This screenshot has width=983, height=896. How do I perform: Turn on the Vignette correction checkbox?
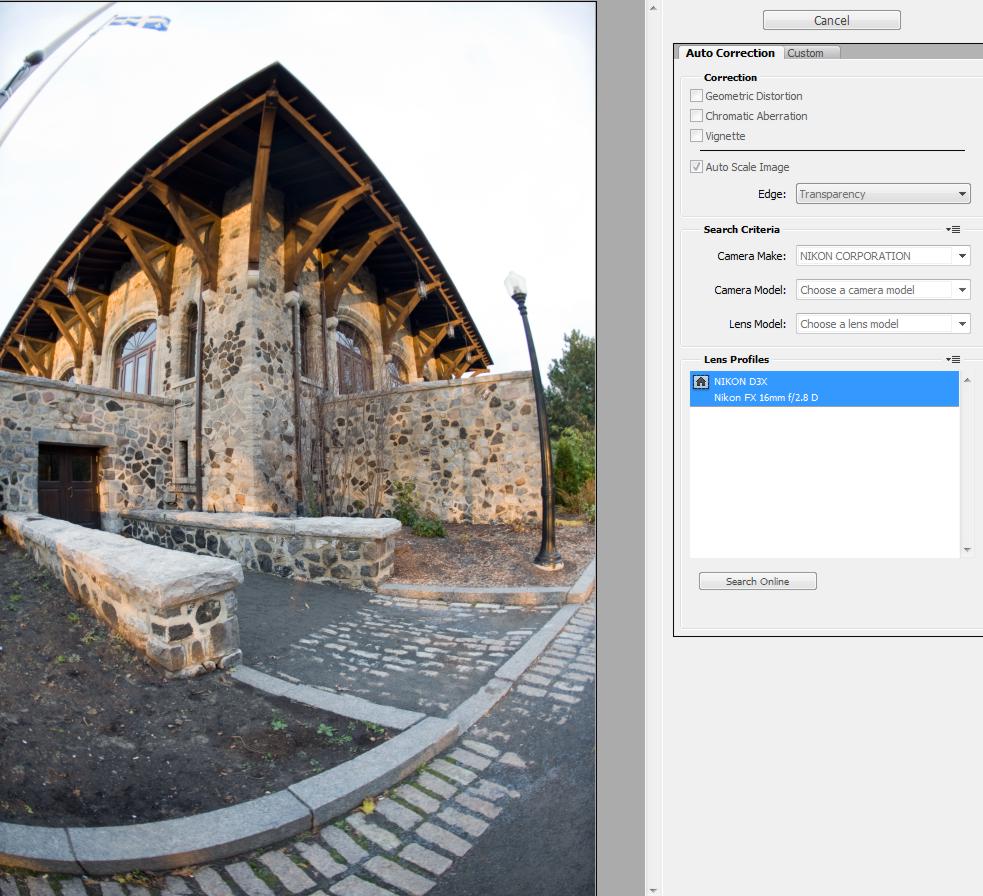click(x=696, y=136)
